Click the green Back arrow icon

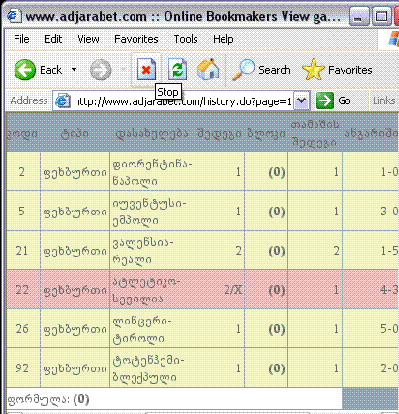25,70
